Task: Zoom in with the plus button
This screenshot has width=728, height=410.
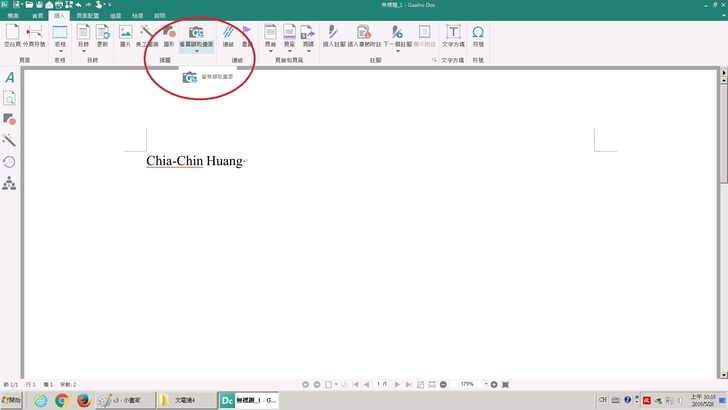Action: coord(494,384)
